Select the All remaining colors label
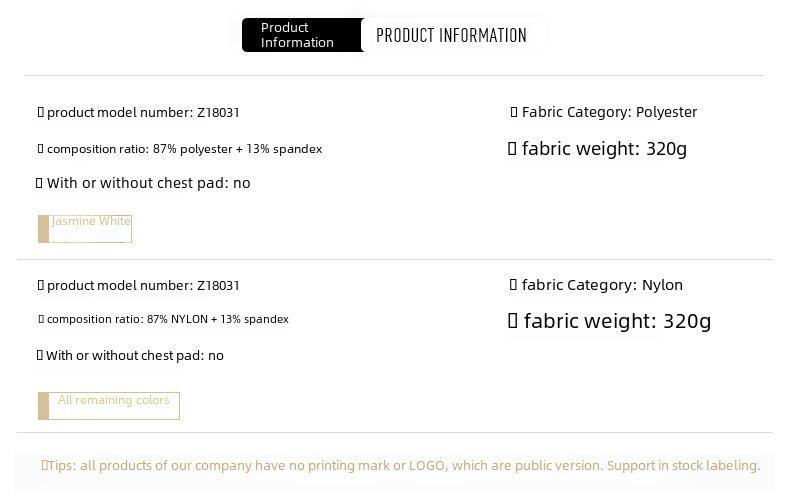 113,400
